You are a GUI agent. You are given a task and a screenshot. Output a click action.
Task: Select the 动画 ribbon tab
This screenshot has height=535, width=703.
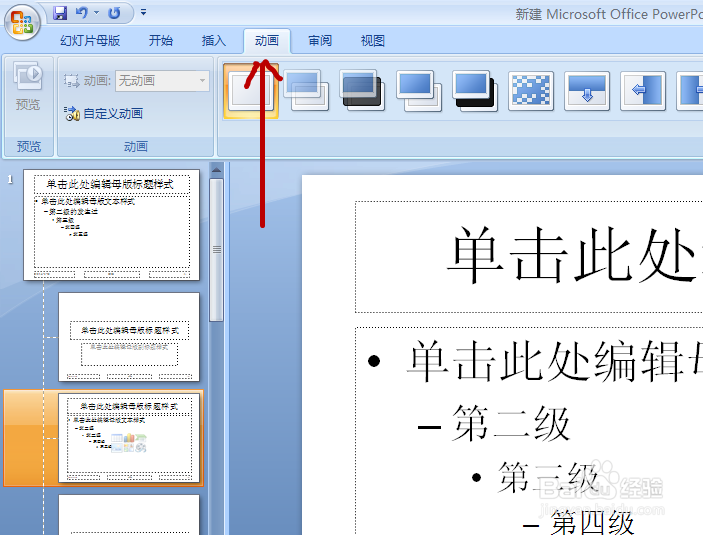(x=267, y=41)
